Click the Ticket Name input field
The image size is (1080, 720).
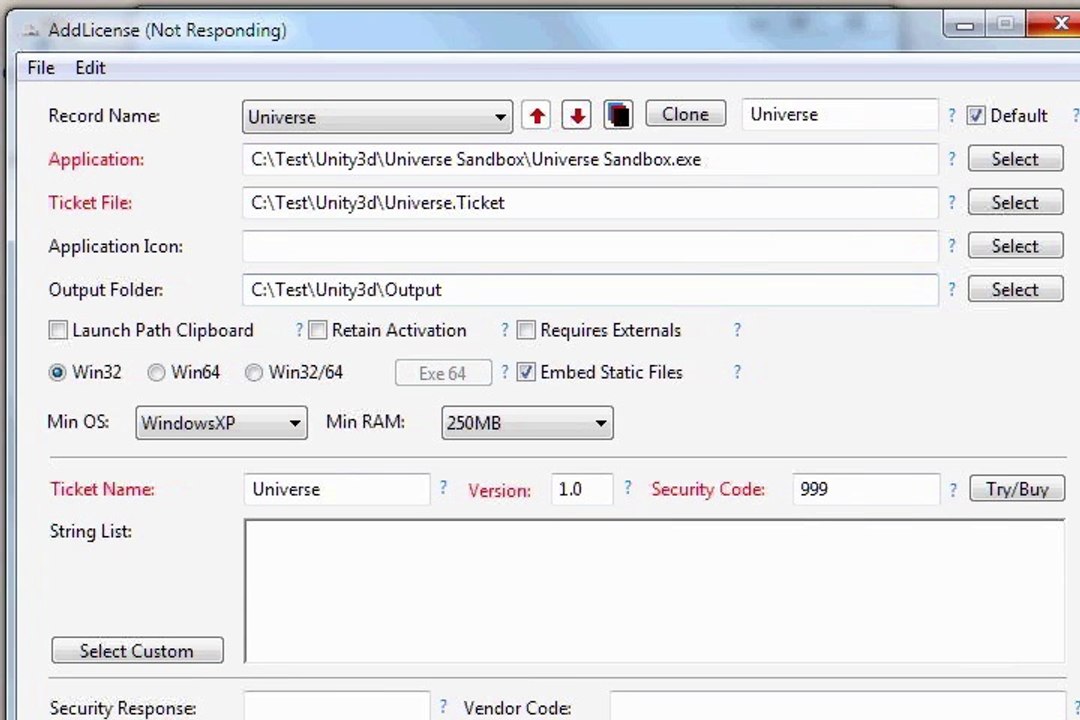(x=337, y=489)
